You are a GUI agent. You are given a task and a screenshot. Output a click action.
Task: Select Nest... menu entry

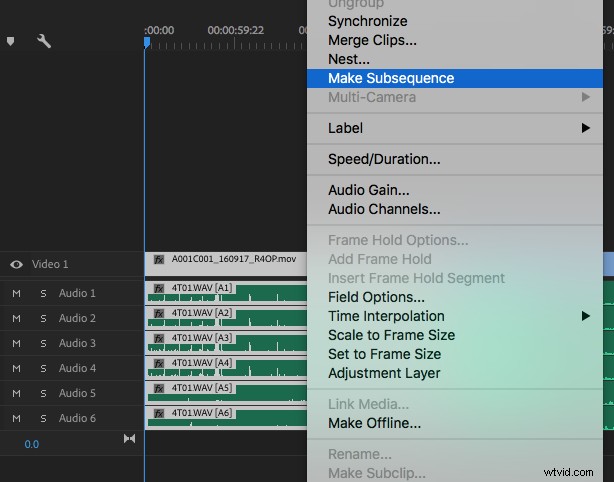[x=455, y=59]
